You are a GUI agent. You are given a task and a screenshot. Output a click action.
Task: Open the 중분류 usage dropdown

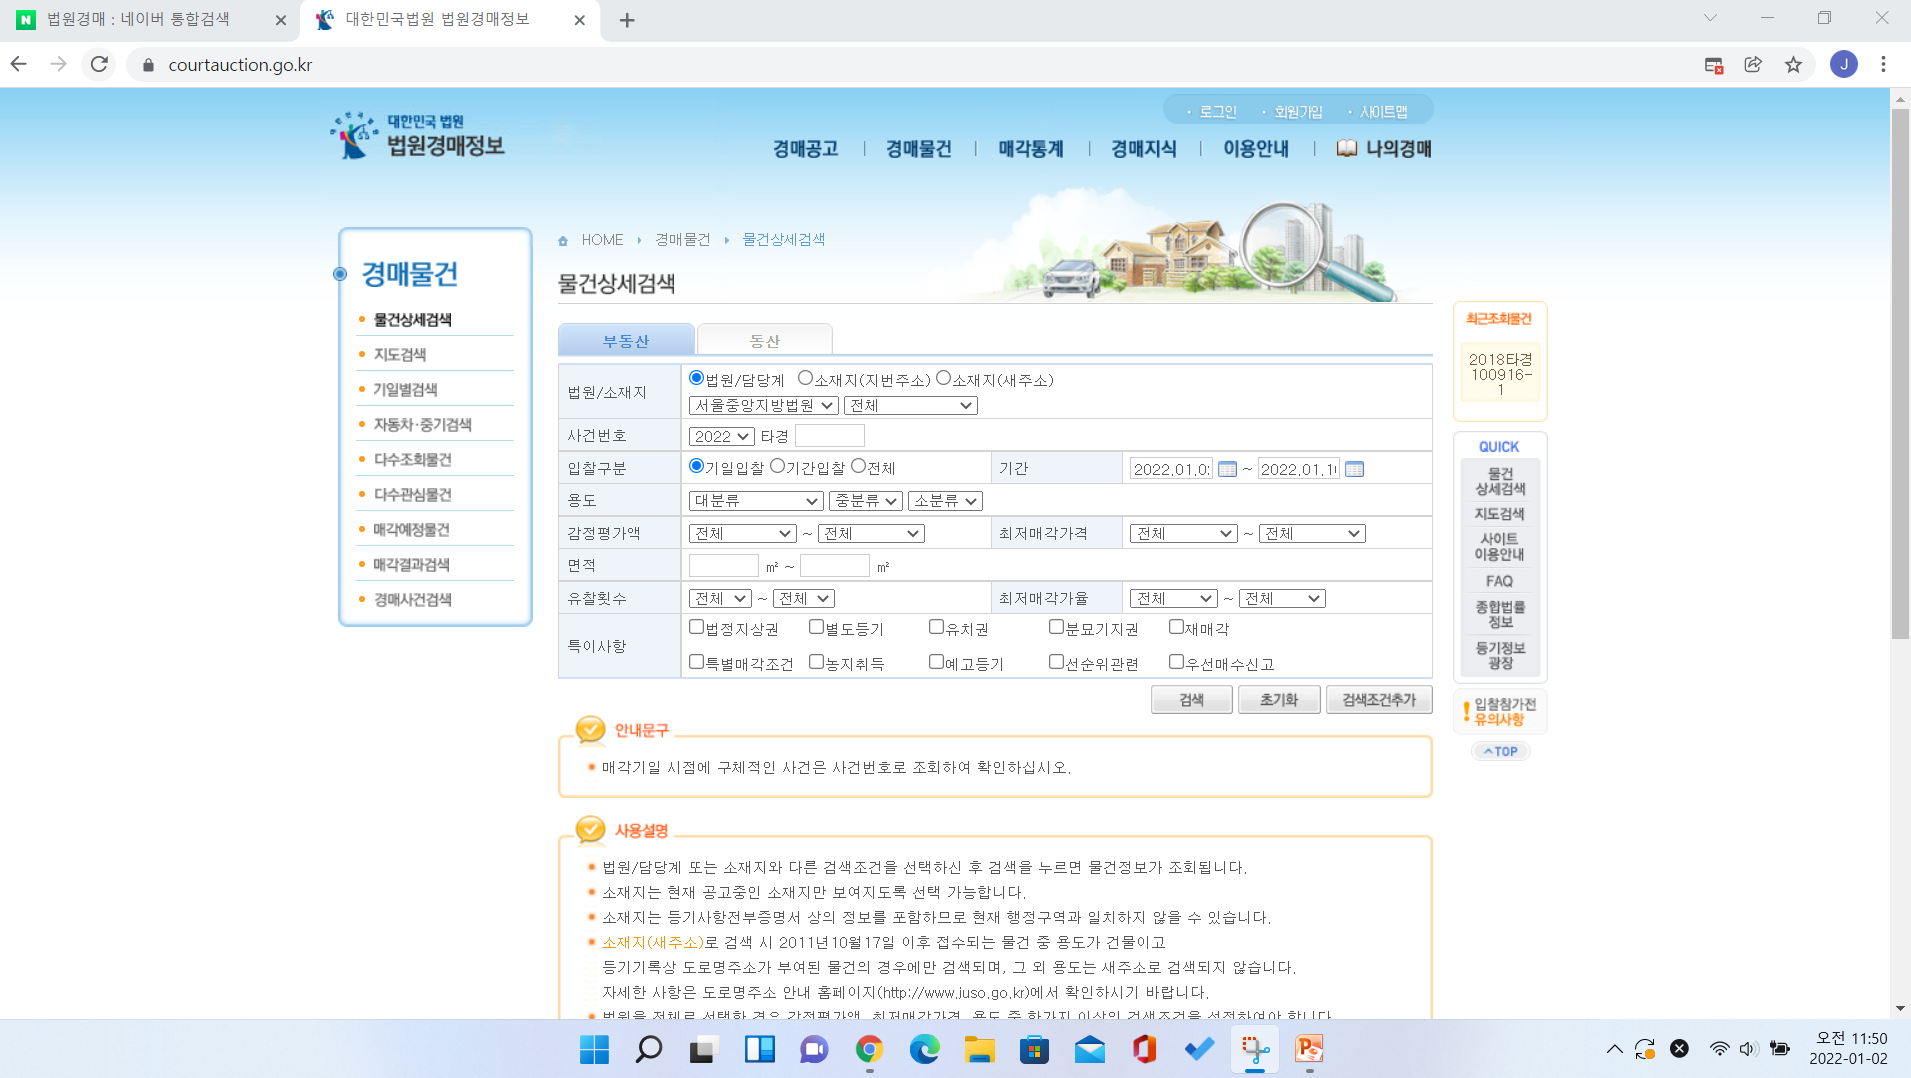point(866,500)
